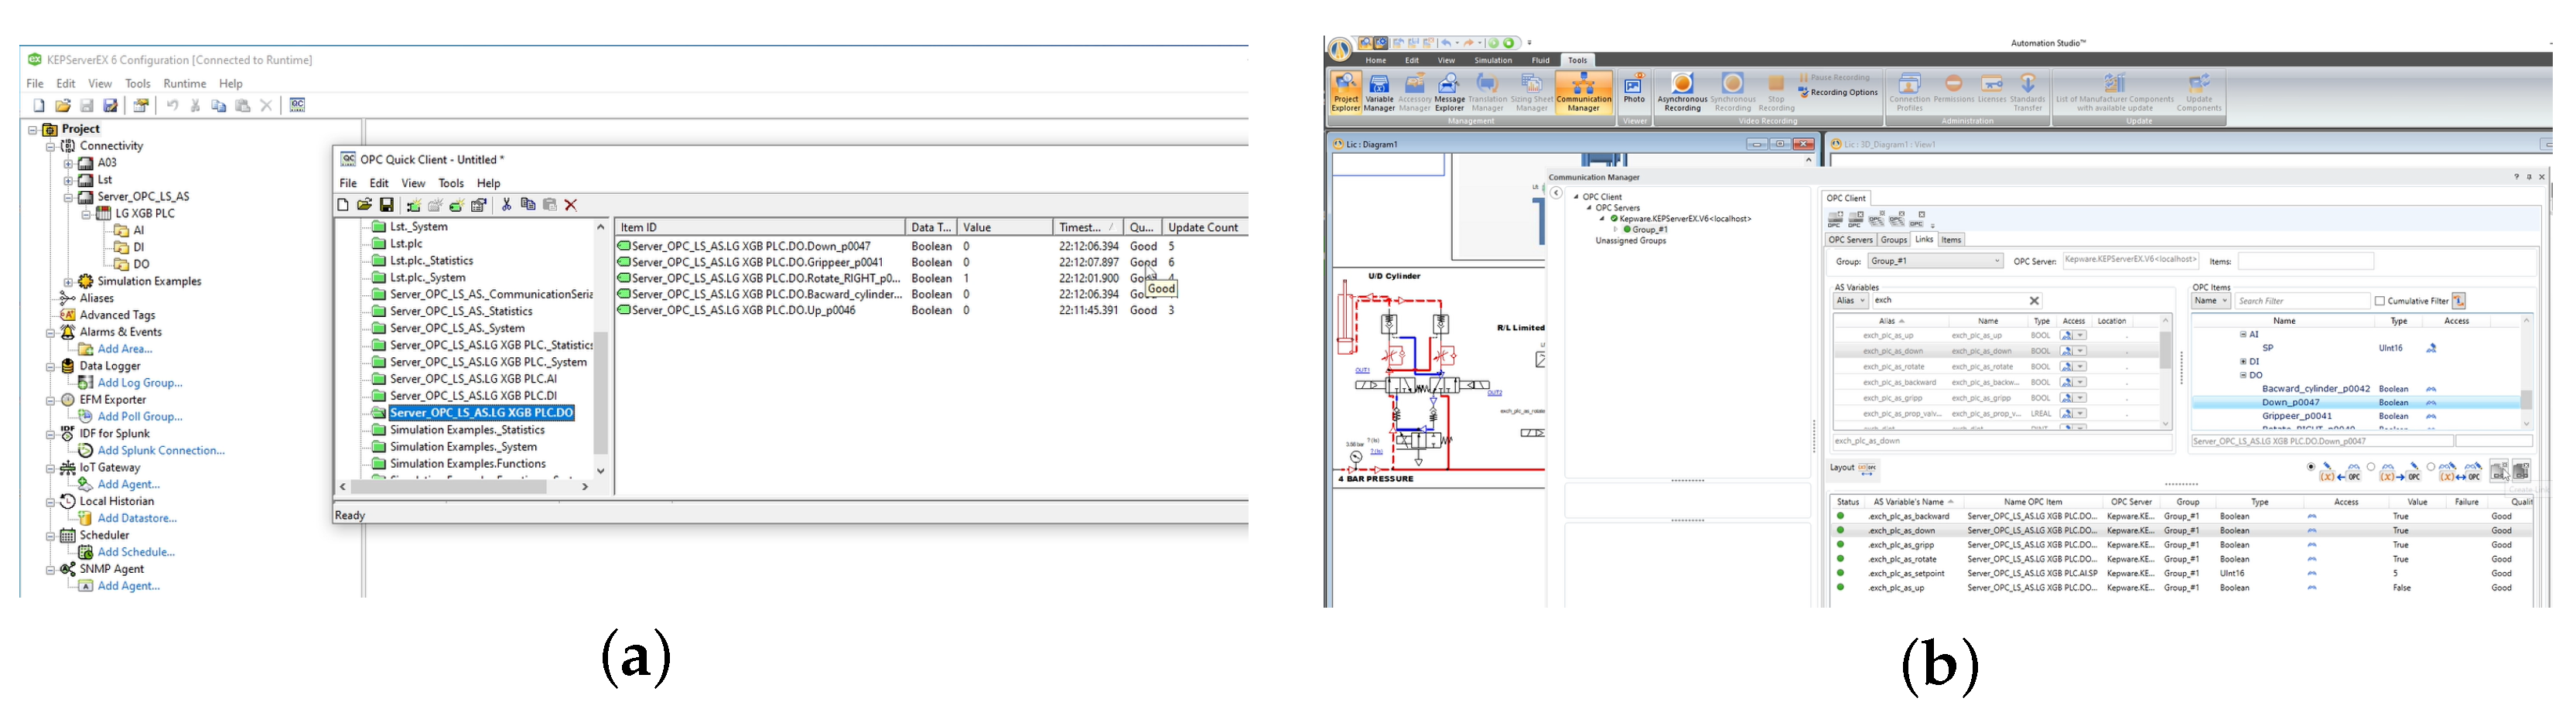Click the red delete X in OPC Quick Client toolbar
The width and height of the screenshot is (2576, 719).
click(571, 205)
